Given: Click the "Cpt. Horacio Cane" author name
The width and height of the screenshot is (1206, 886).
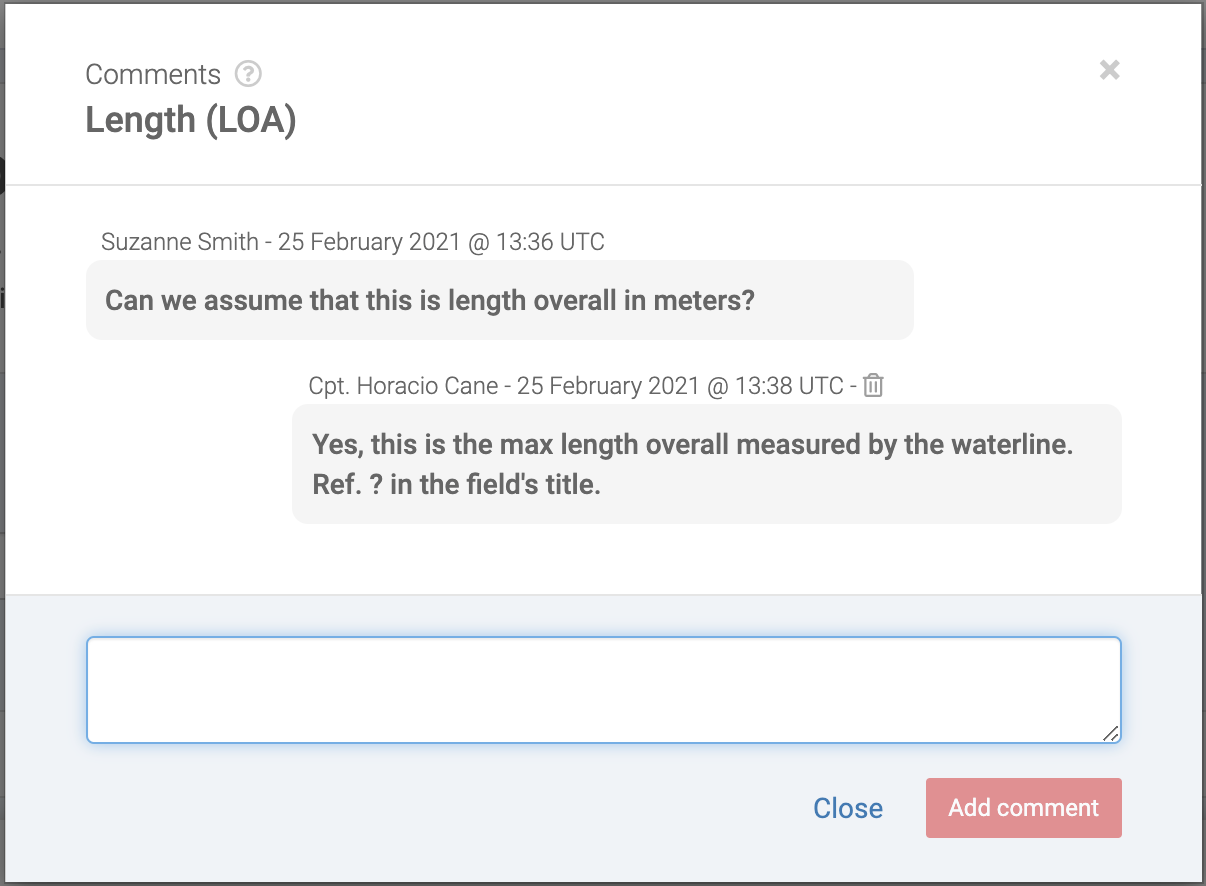Looking at the screenshot, I should 403,386.
